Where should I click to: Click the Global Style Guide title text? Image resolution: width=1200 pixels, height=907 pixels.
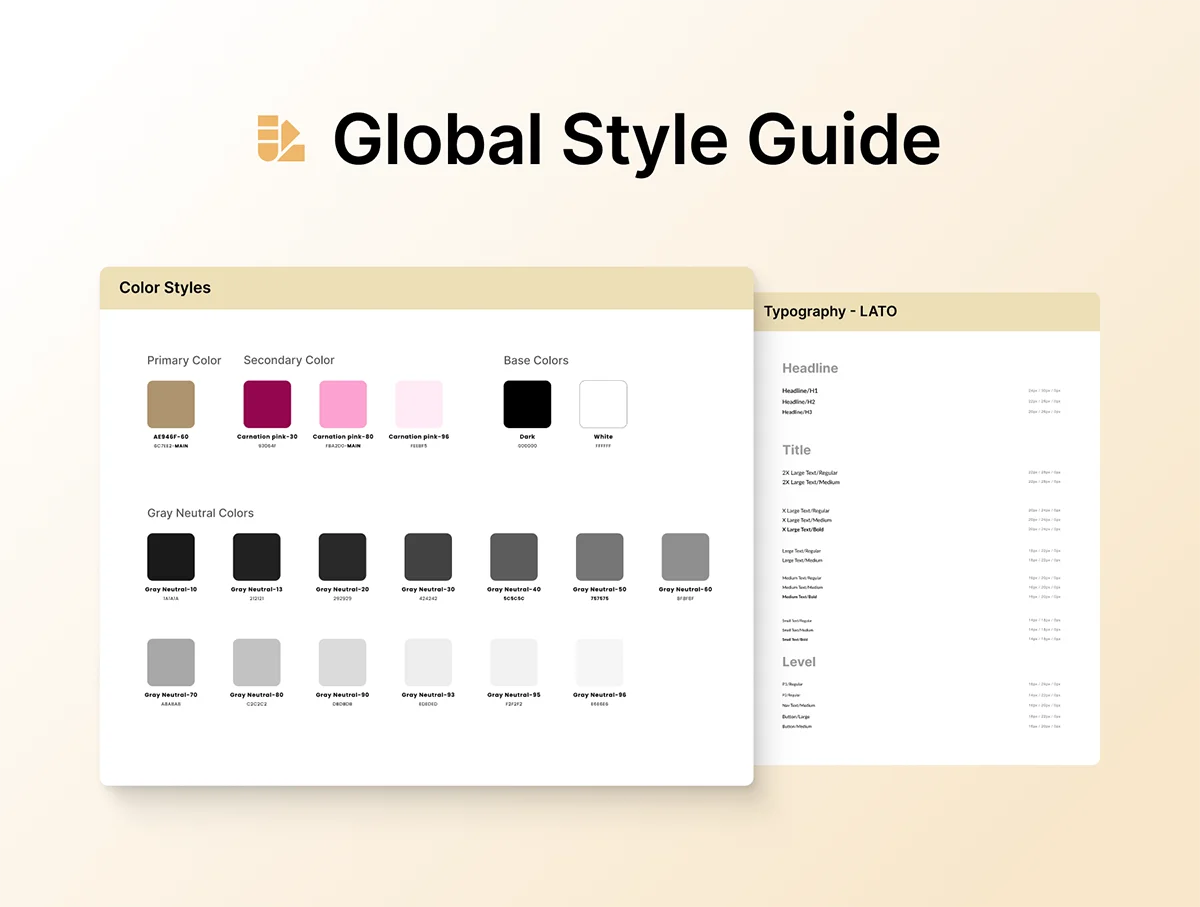tap(636, 138)
